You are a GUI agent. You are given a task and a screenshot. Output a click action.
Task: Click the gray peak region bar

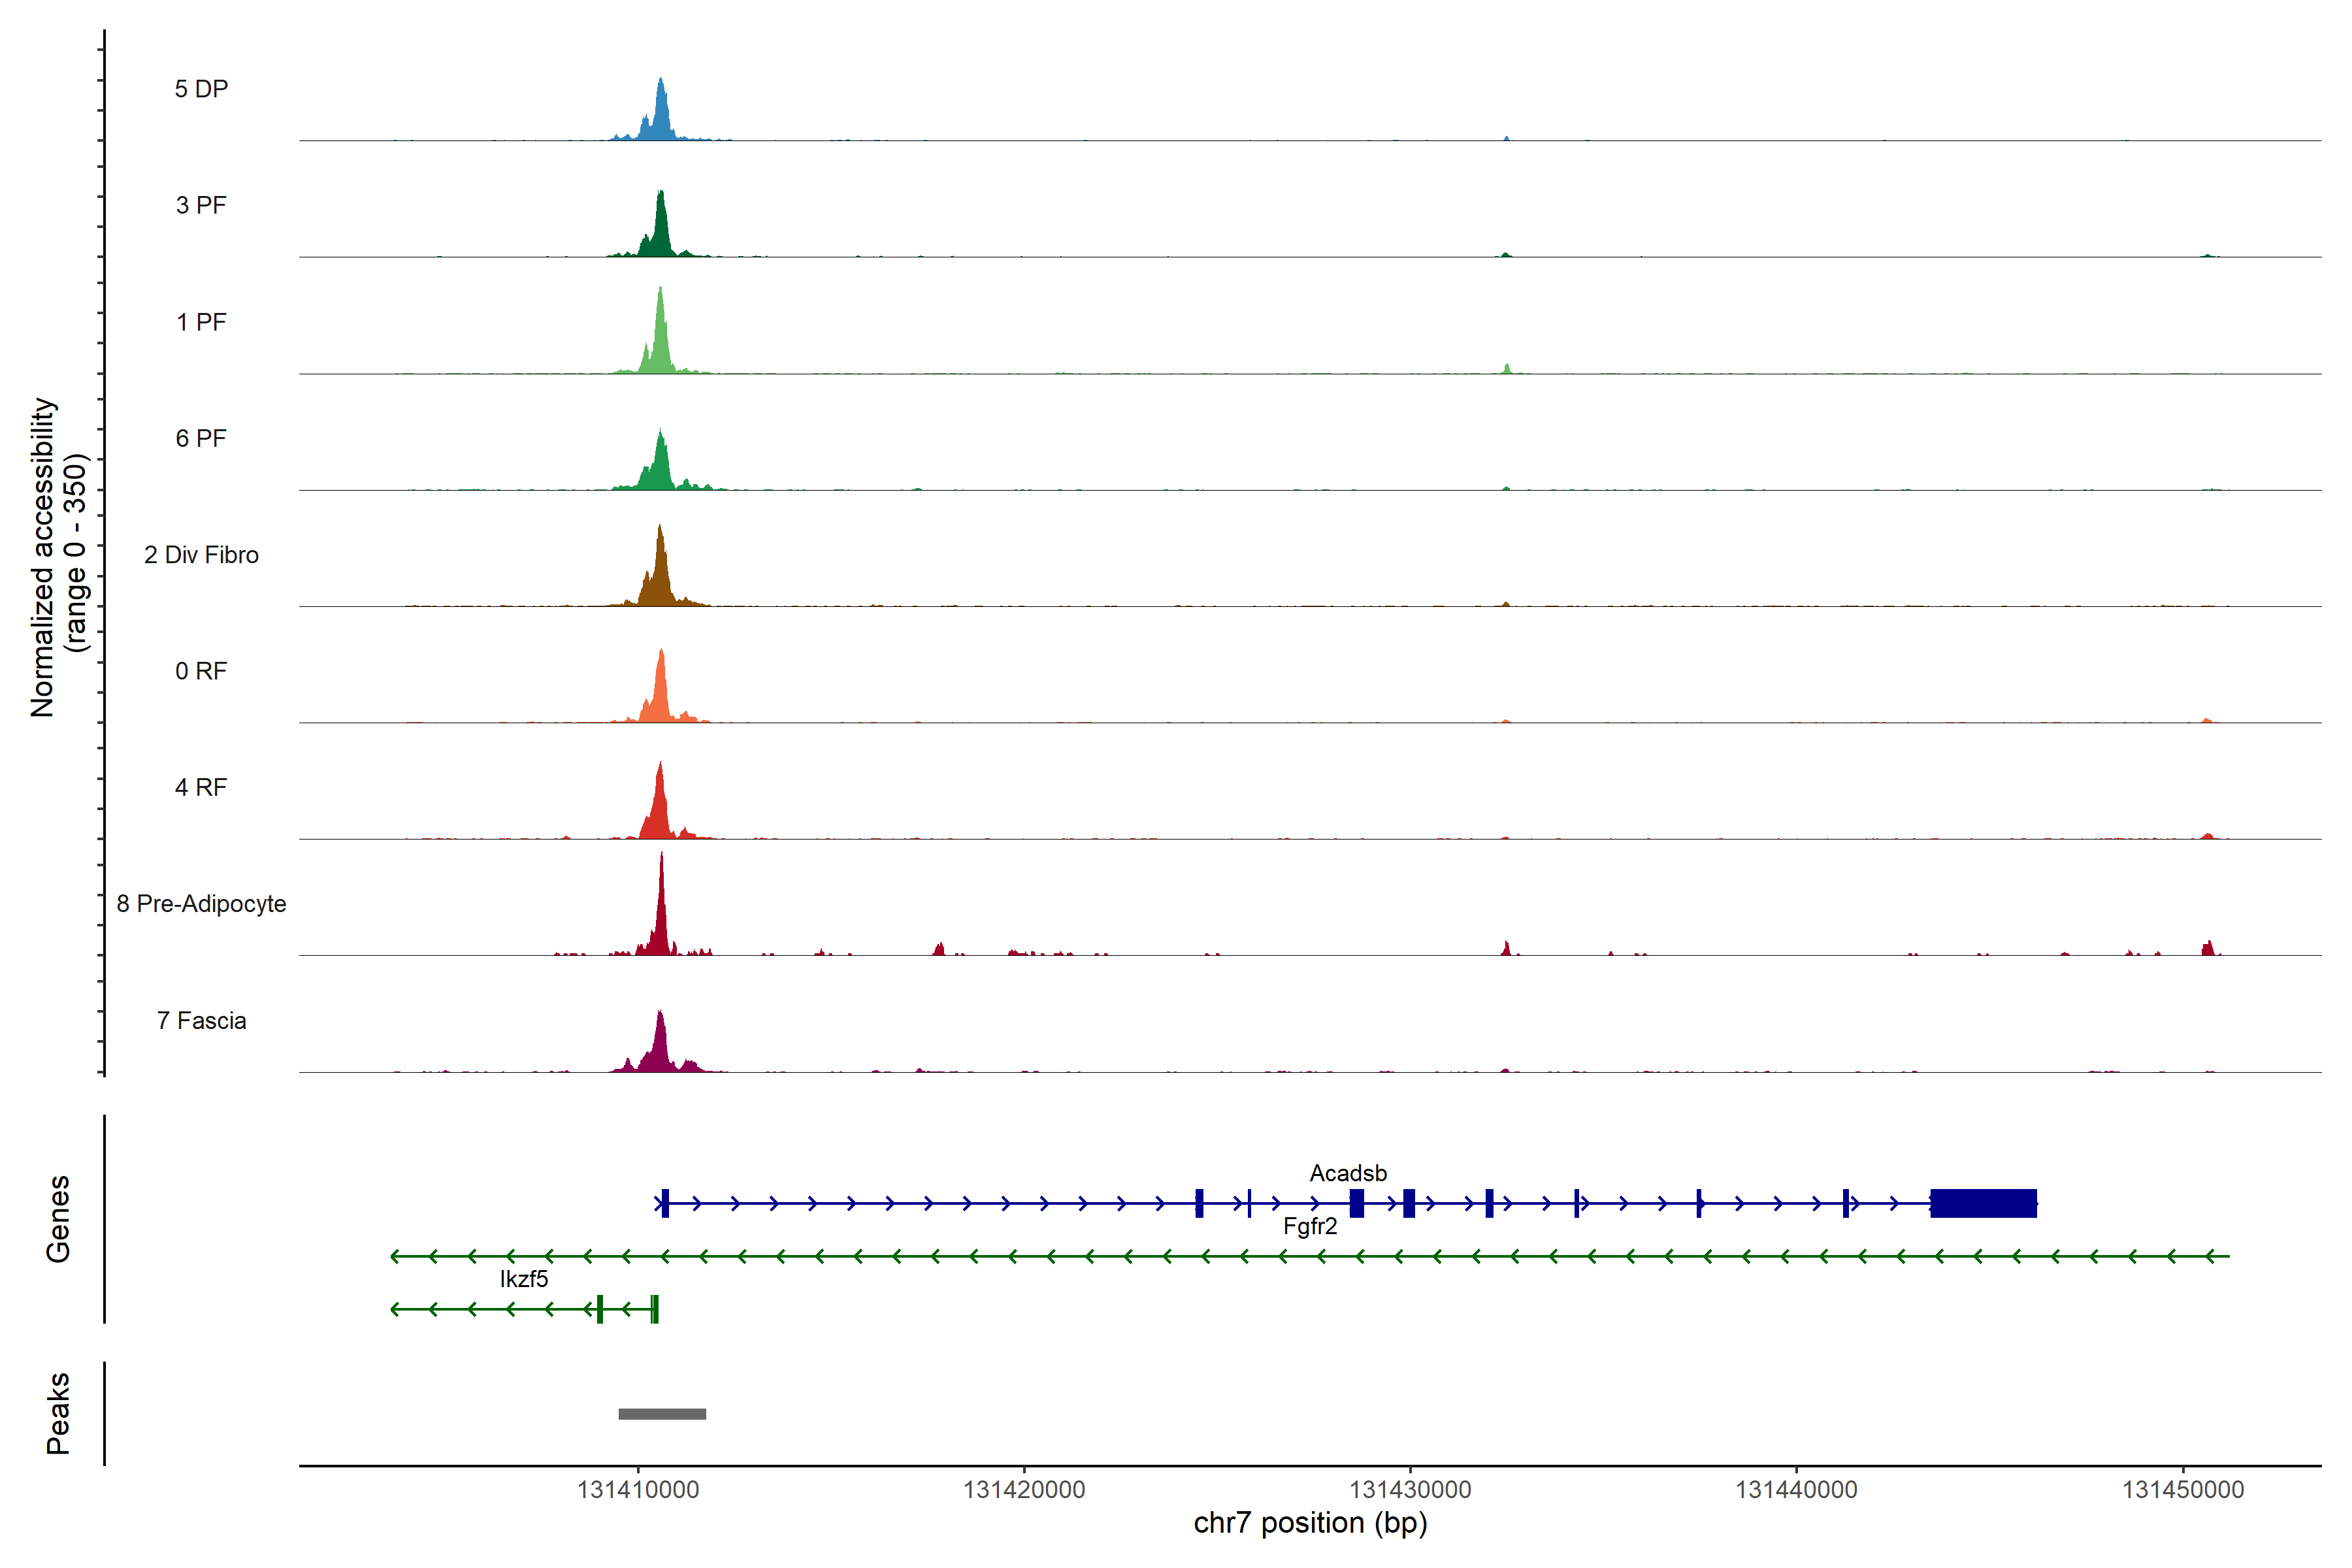tap(662, 1414)
